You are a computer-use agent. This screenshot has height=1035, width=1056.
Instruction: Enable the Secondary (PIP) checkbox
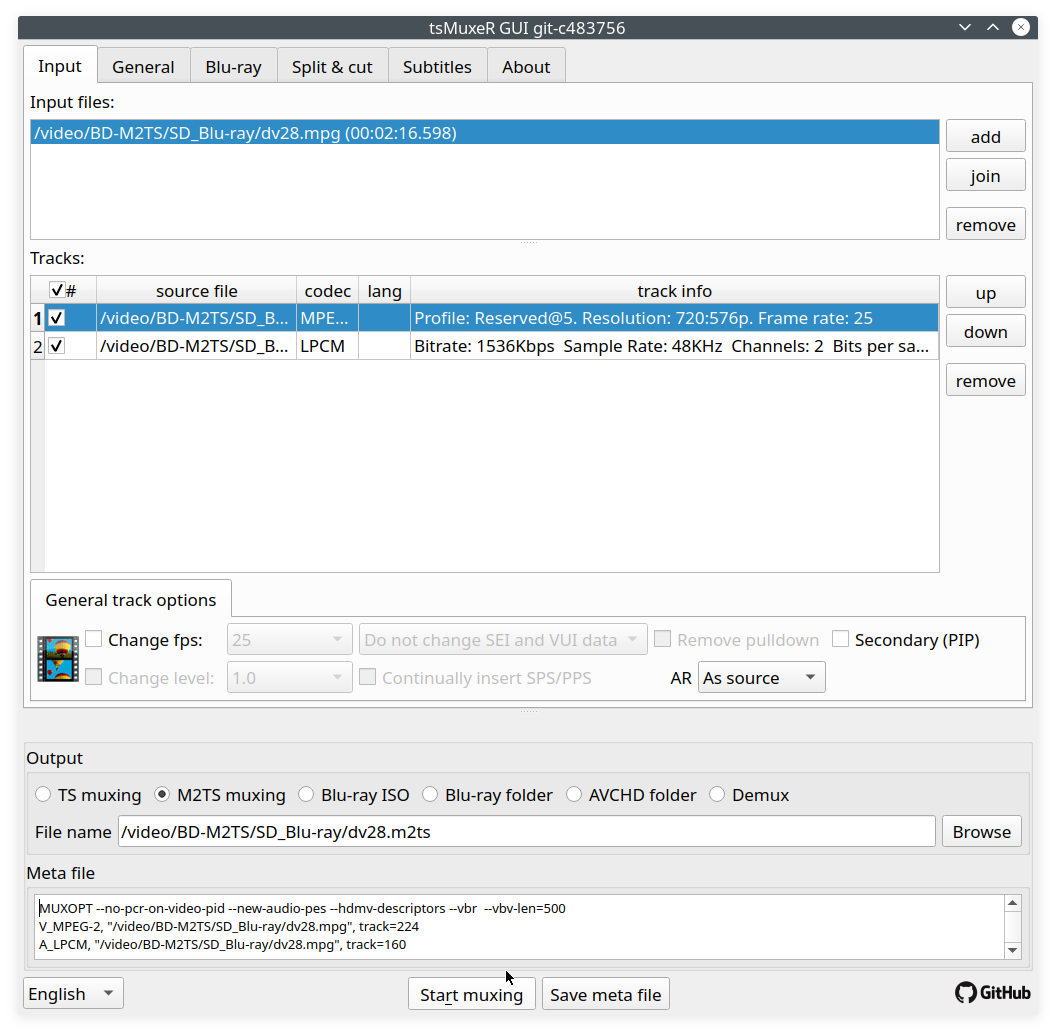point(841,640)
